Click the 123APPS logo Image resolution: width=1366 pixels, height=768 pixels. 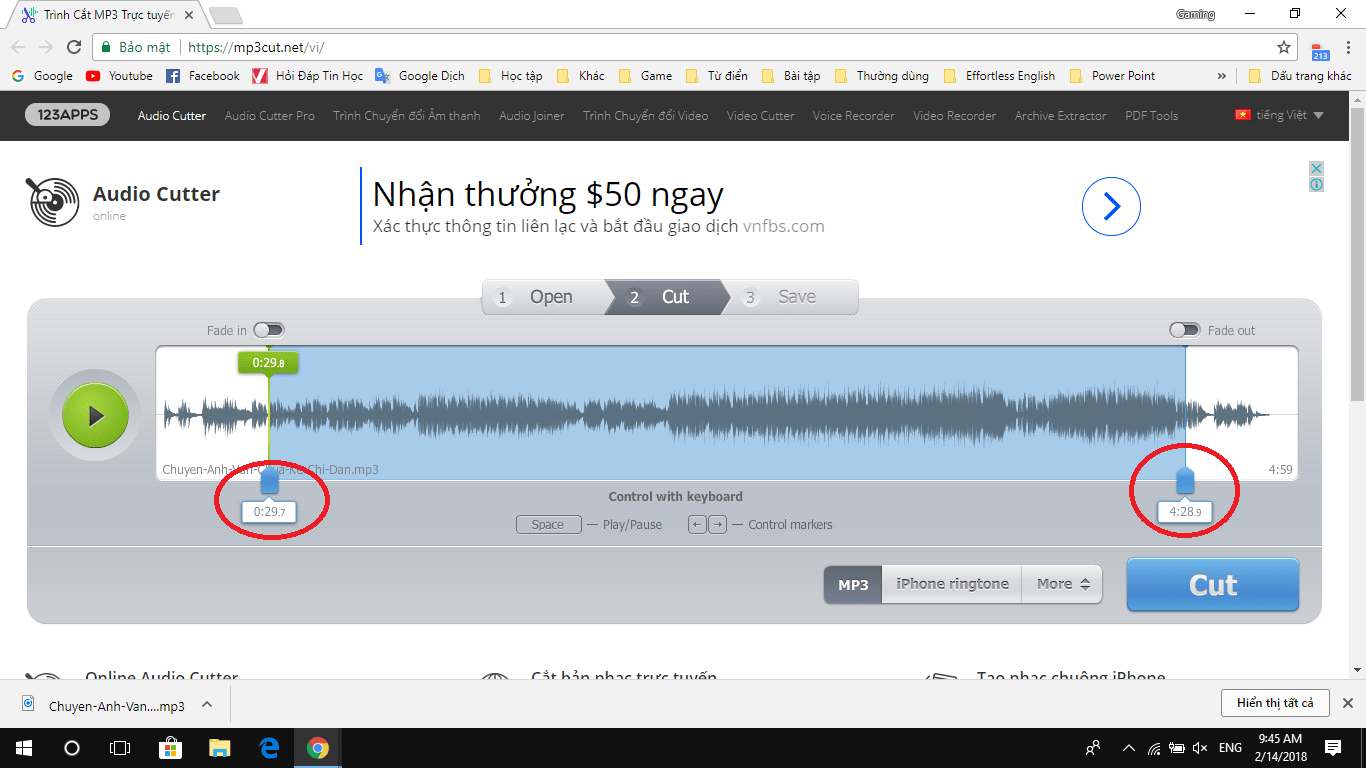[x=66, y=114]
